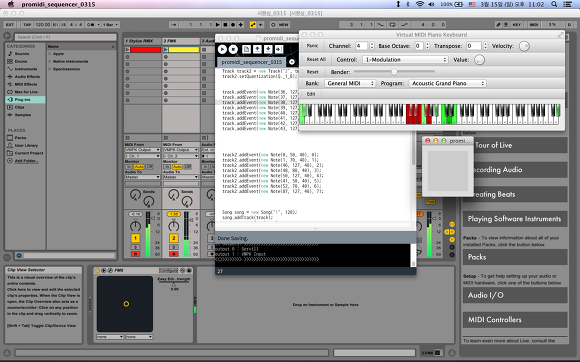This screenshot has height=362, width=580.
Task: Stop playback in the Ableton Live transport
Action: click(x=225, y=25)
